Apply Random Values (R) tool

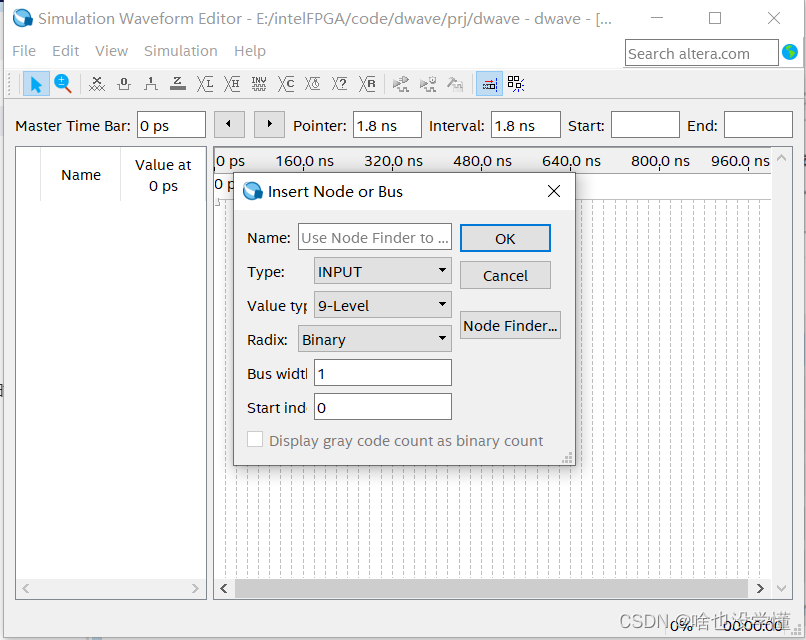[x=367, y=84]
